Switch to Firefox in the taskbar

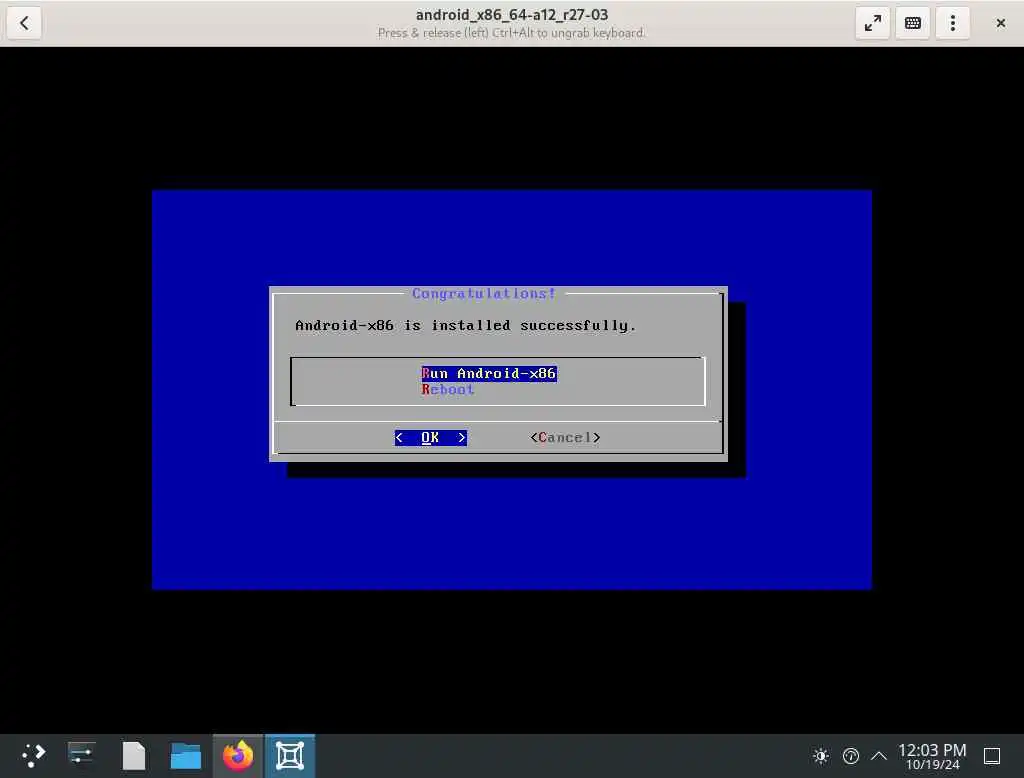[x=238, y=756]
